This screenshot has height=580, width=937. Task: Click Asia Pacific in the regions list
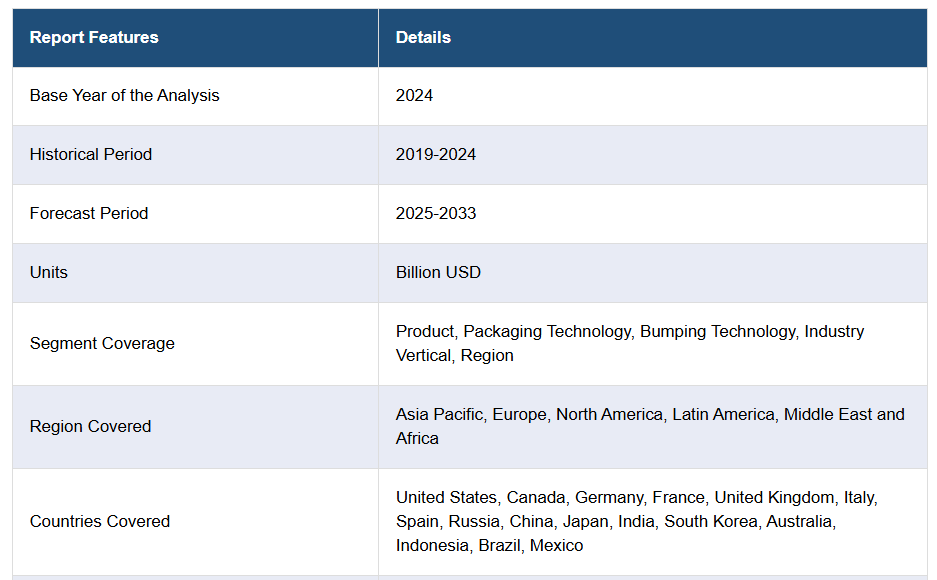[x=439, y=415]
